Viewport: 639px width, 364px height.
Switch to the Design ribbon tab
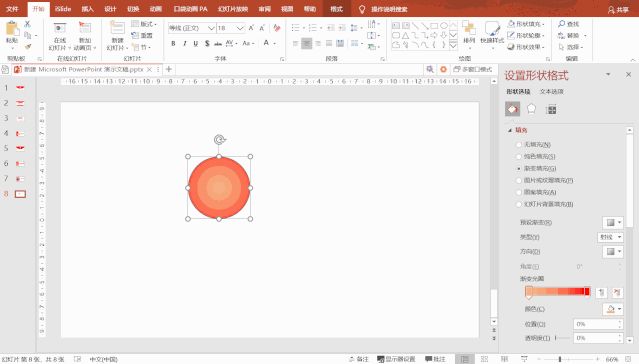[x=110, y=9]
